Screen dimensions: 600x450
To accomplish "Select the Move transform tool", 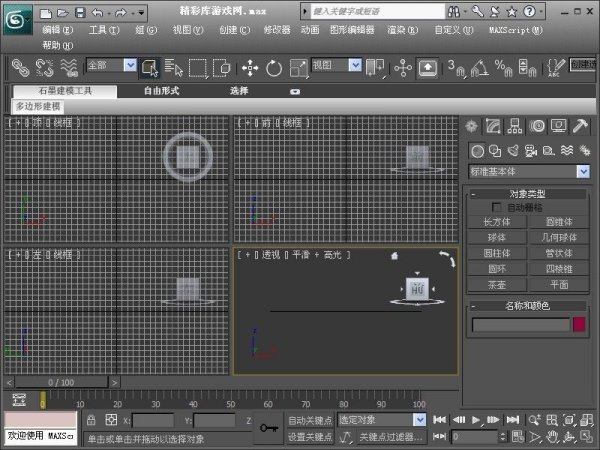I will pos(249,67).
